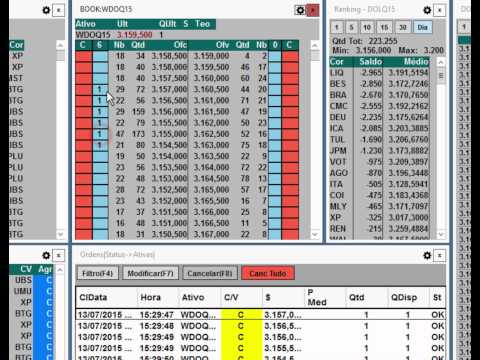
Task: Open settings gear of BOOK:WDOQ15 panel
Action: pyautogui.click(x=300, y=10)
